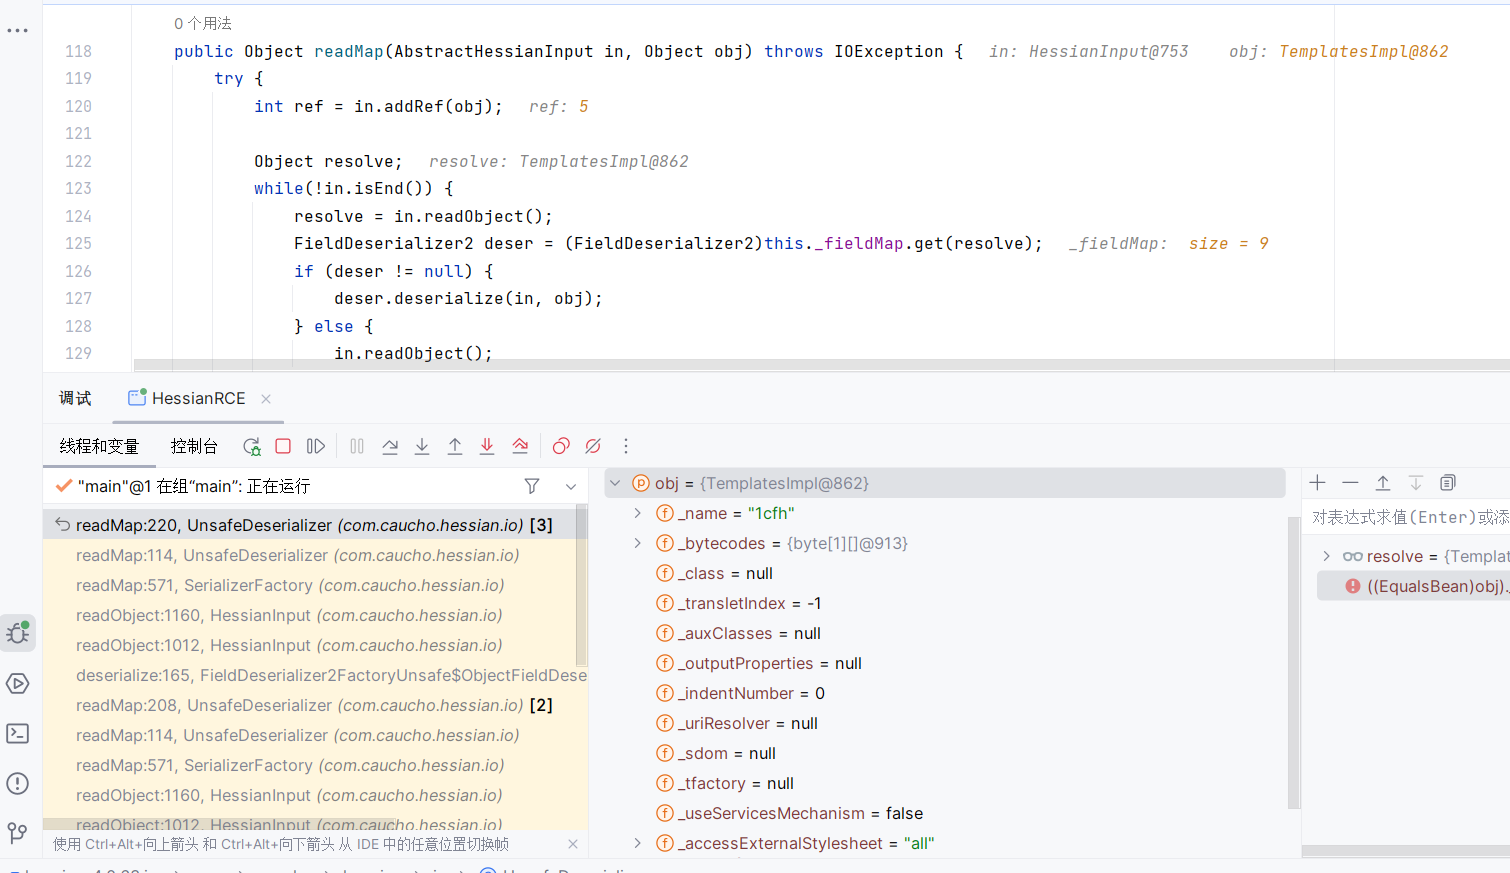Rerun the HessianRCE debug session
Image resolution: width=1510 pixels, height=873 pixels.
(x=251, y=446)
